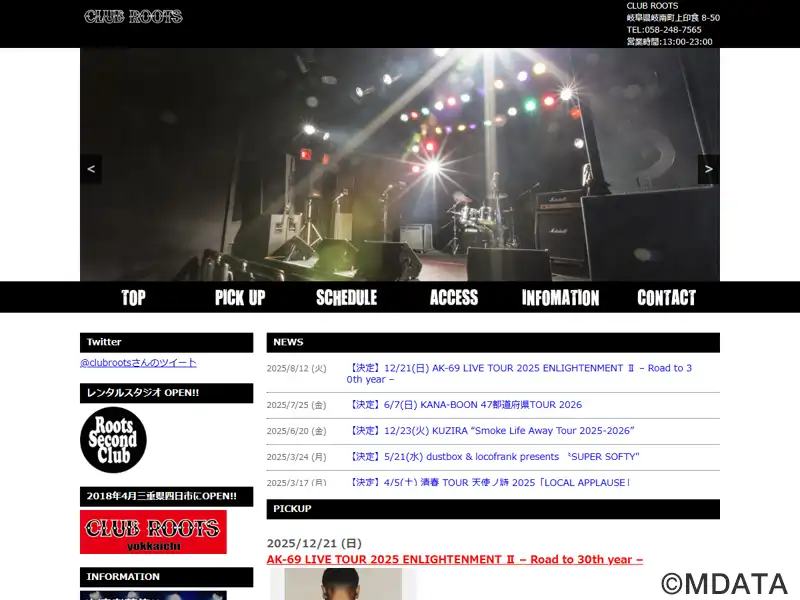Follow the @clubroots tweets link

[x=138, y=363]
